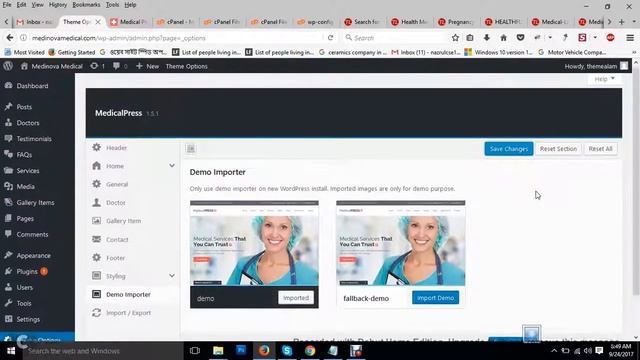
Task: Open File Explorer from taskbar
Action: pyautogui.click(x=218, y=351)
